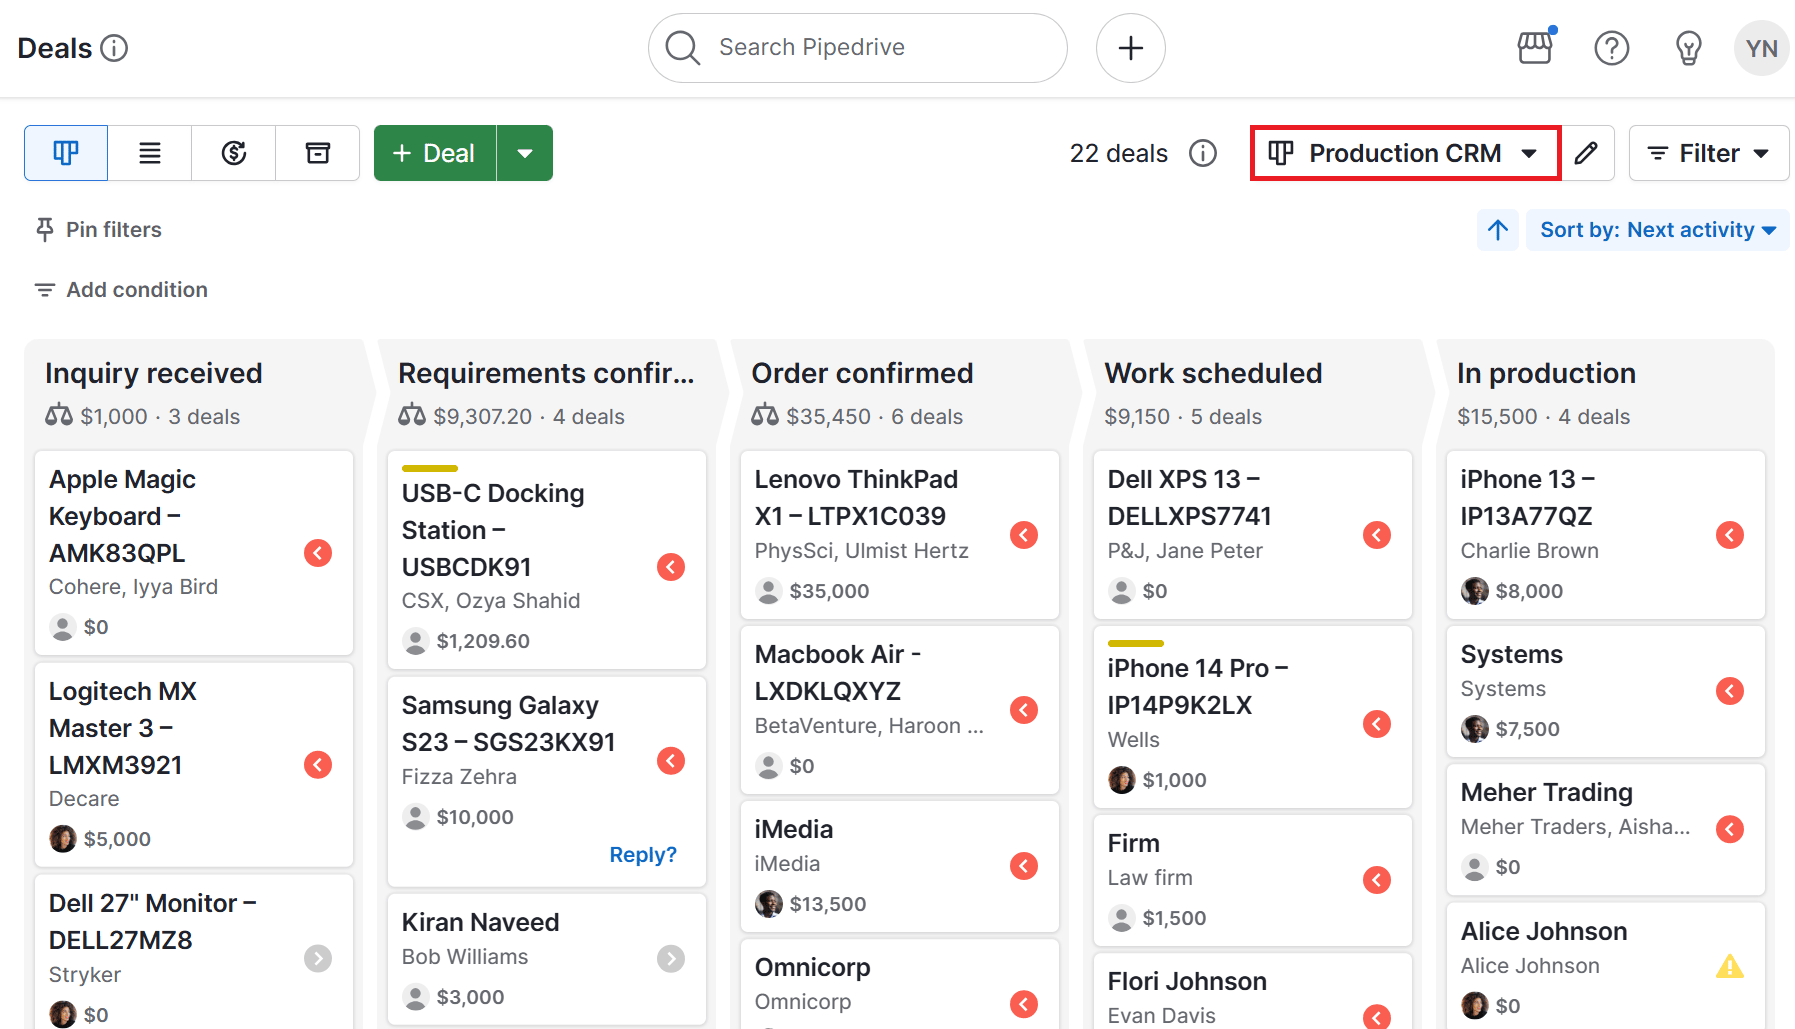This screenshot has width=1795, height=1029.
Task: Click the help question mark icon
Action: pyautogui.click(x=1611, y=47)
